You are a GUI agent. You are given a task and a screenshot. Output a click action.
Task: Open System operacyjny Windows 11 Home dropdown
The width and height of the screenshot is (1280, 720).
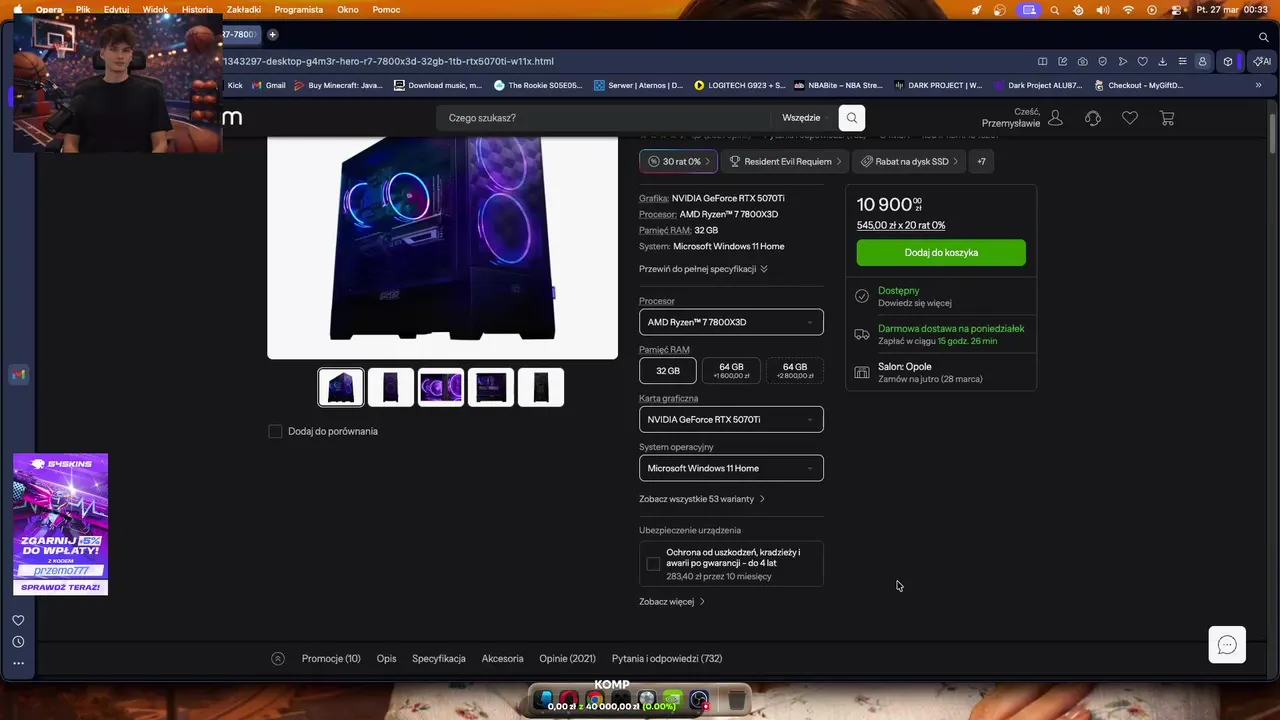tap(731, 468)
